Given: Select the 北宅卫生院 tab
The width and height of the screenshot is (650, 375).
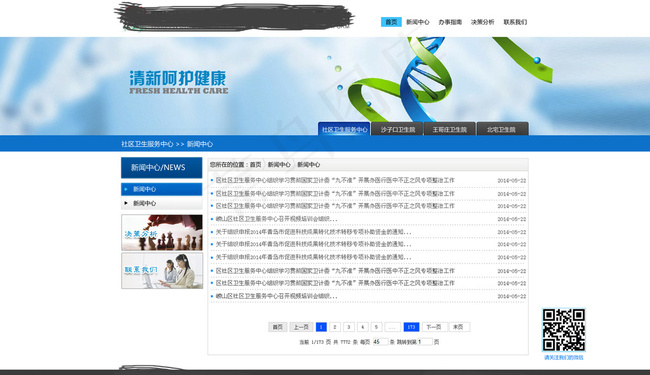Looking at the screenshot, I should [x=502, y=129].
